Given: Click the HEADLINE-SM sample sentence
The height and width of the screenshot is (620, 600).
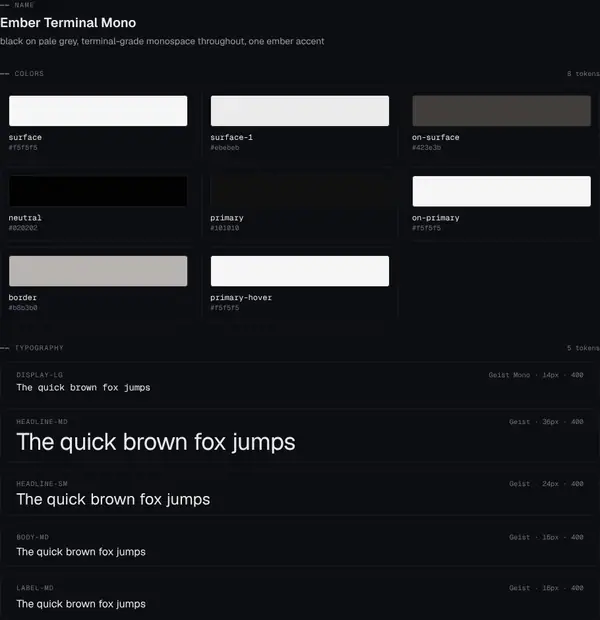Looking at the screenshot, I should [113, 499].
